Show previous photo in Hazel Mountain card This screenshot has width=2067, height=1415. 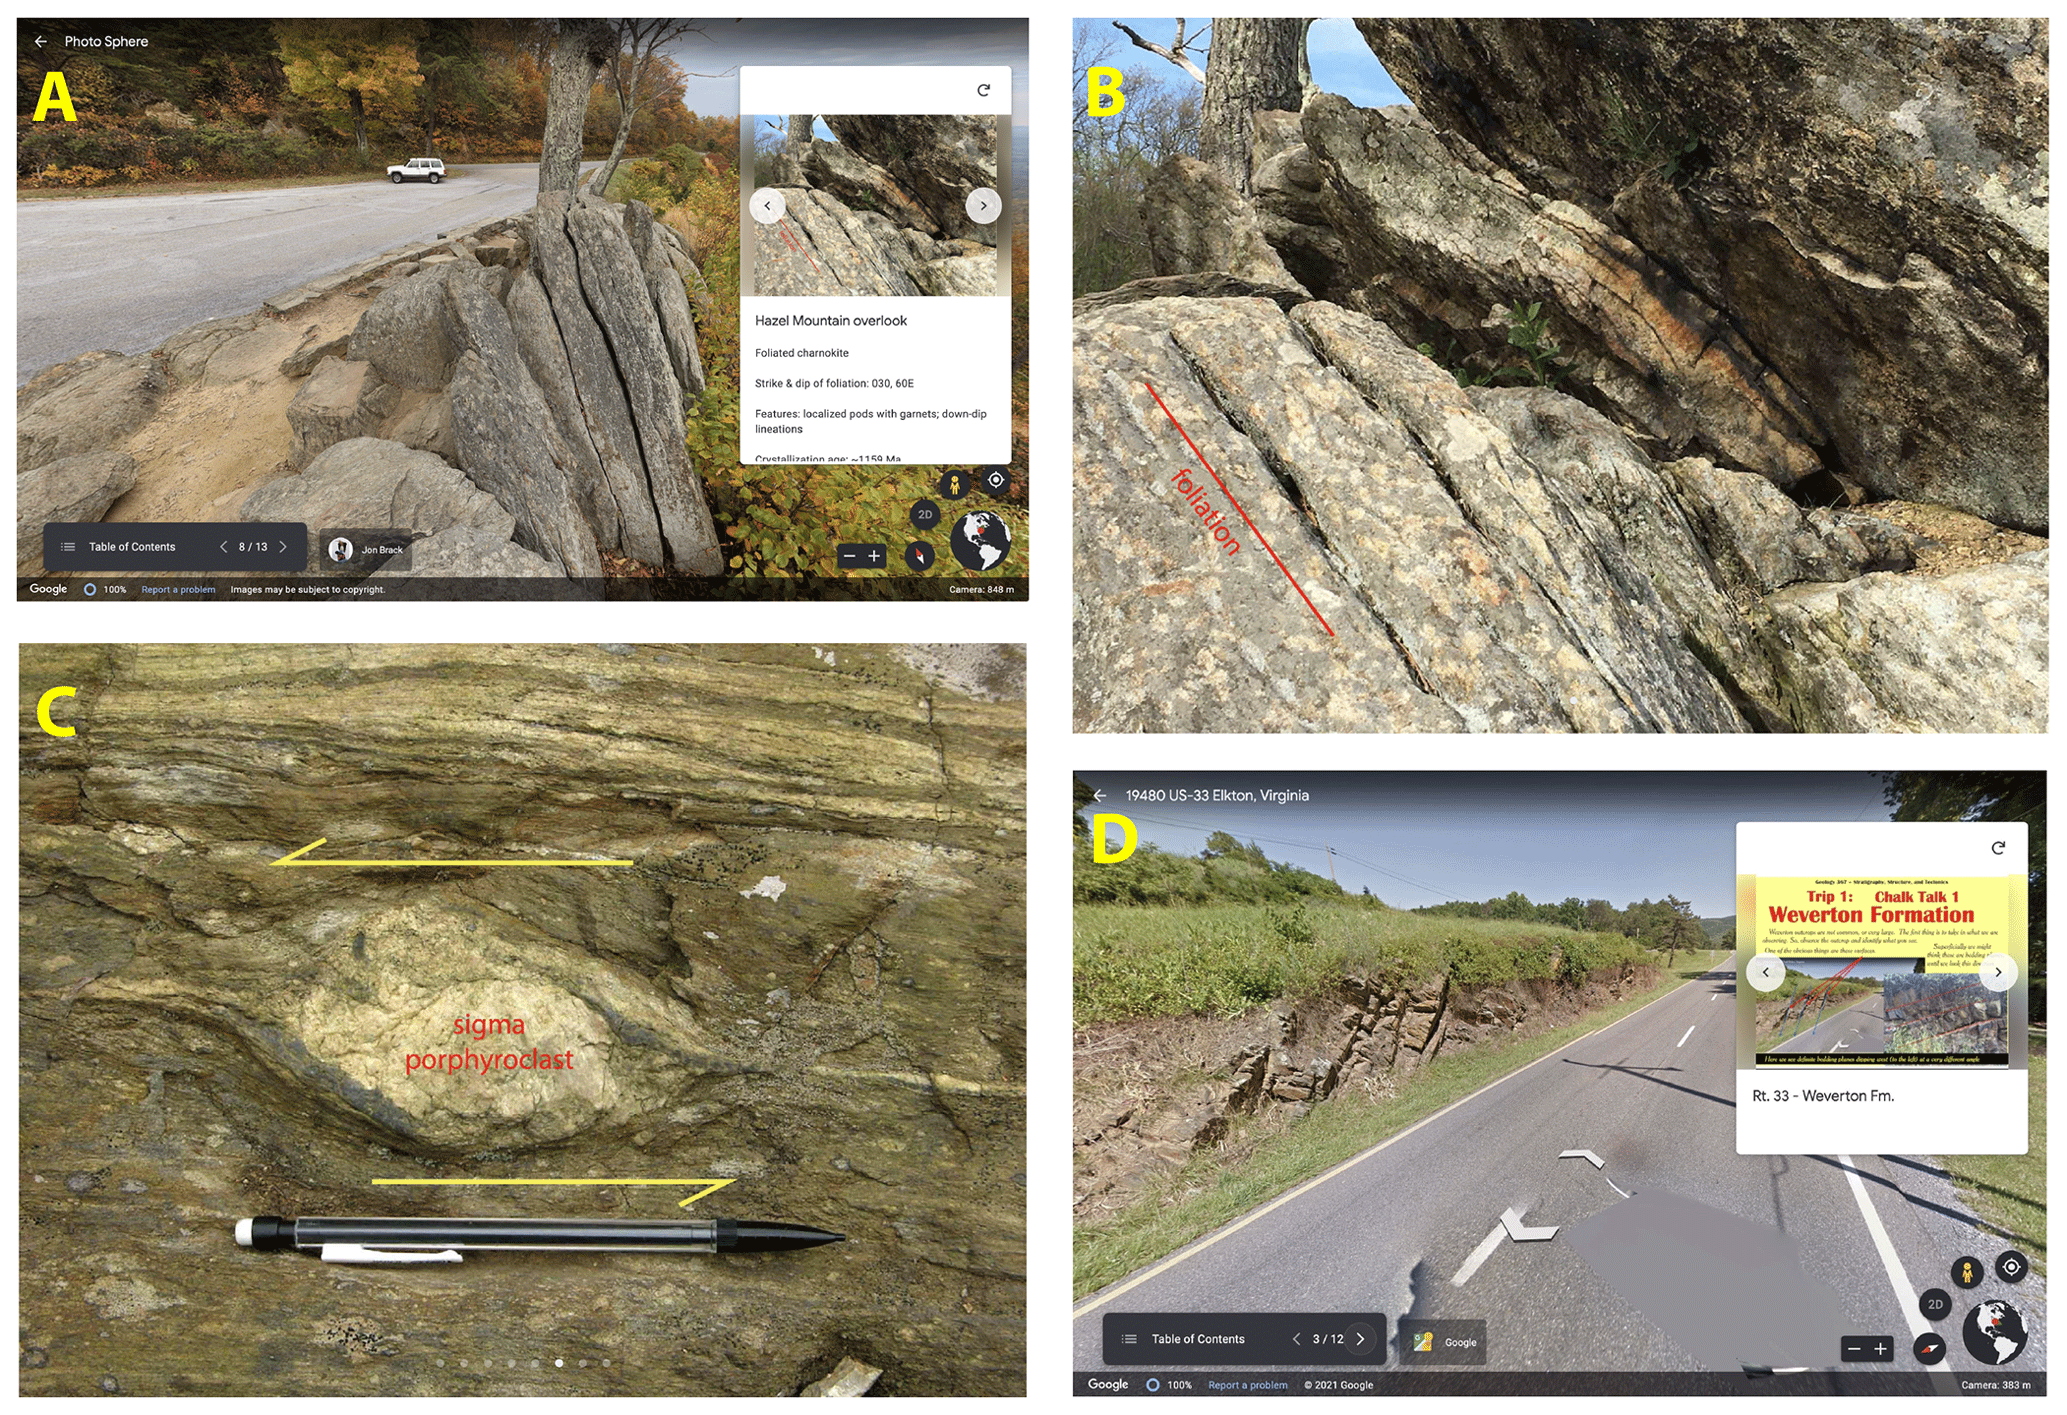[767, 206]
